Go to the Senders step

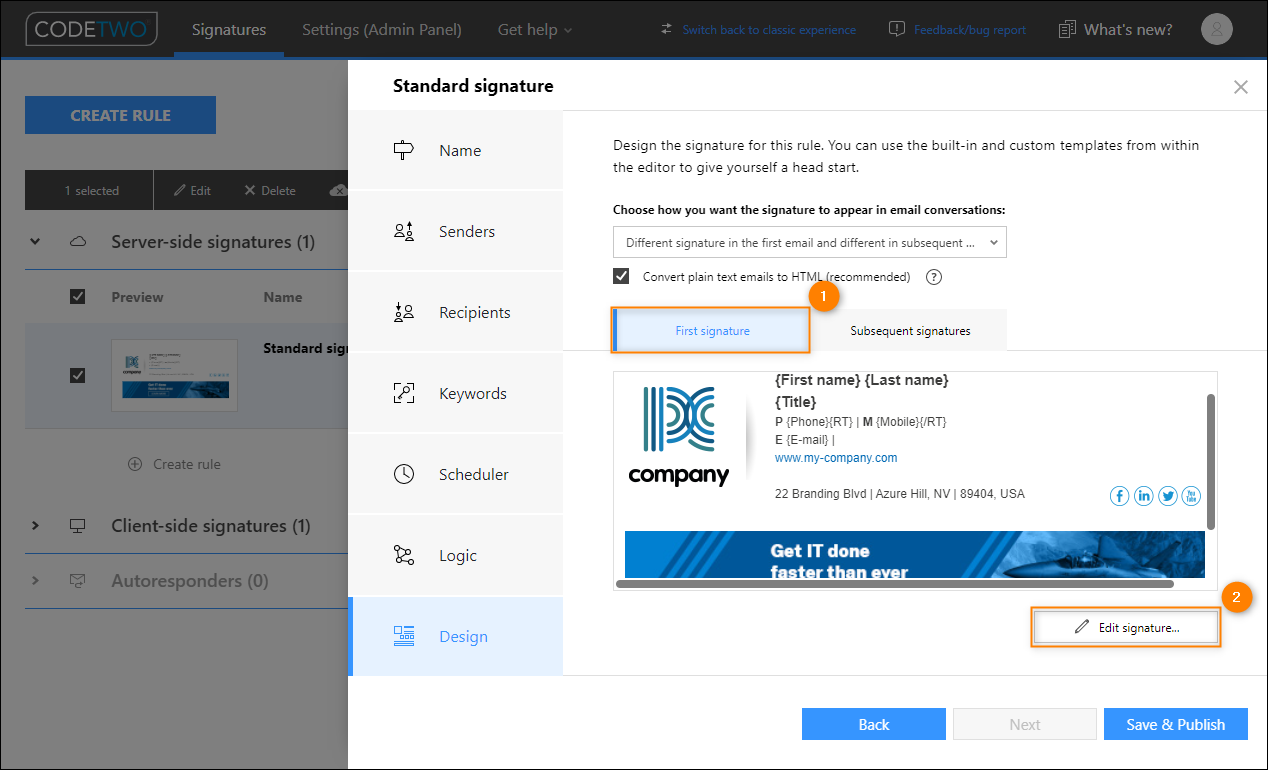click(455, 231)
